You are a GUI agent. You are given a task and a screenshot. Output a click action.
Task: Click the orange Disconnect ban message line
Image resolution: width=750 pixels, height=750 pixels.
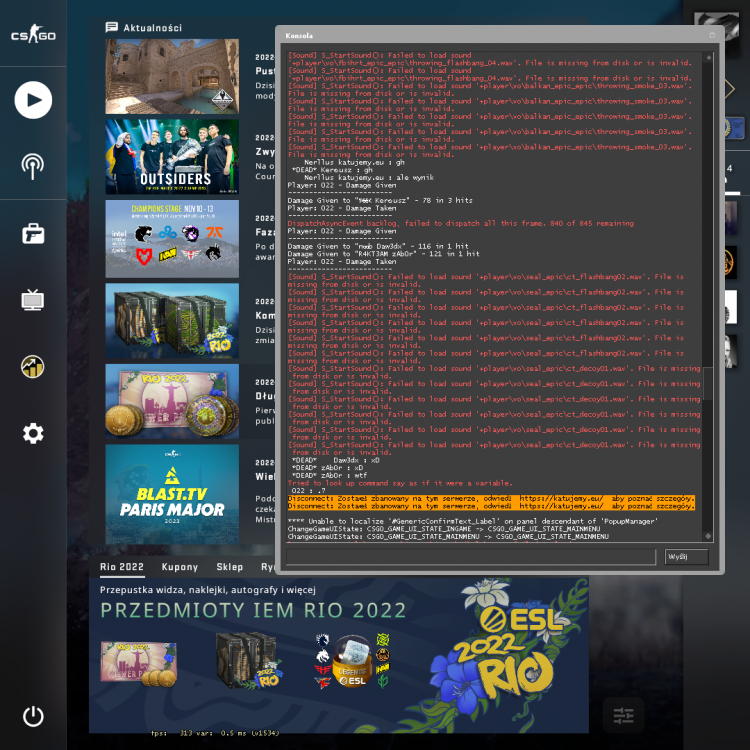[x=491, y=502]
